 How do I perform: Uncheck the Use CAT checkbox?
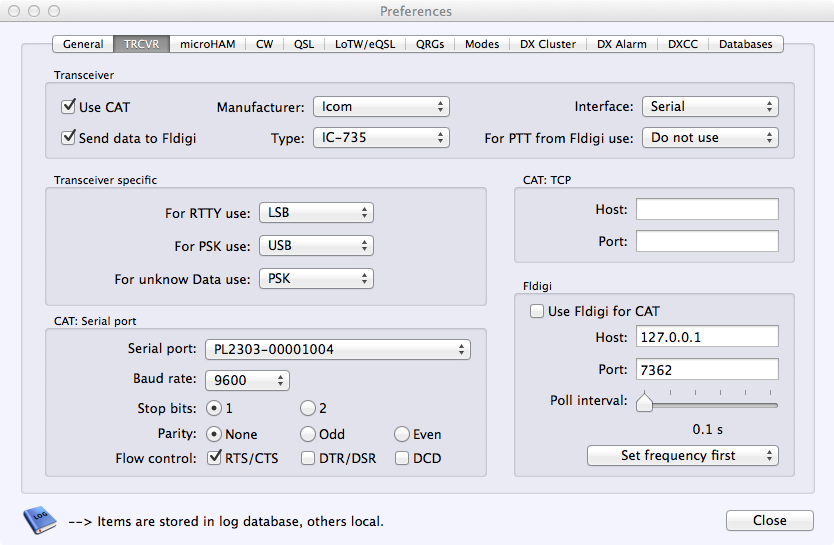click(69, 106)
